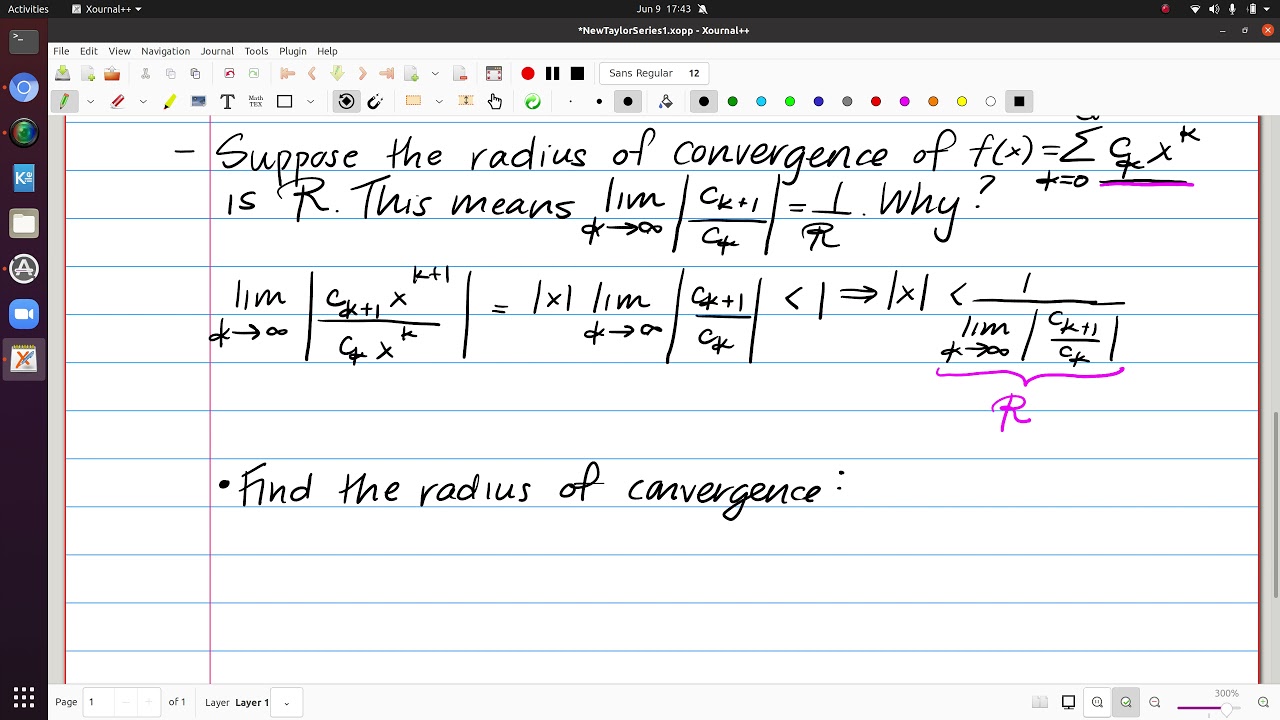Choose the Select Rectangle region tool
Viewport: 1280px width, 720px height.
413,101
